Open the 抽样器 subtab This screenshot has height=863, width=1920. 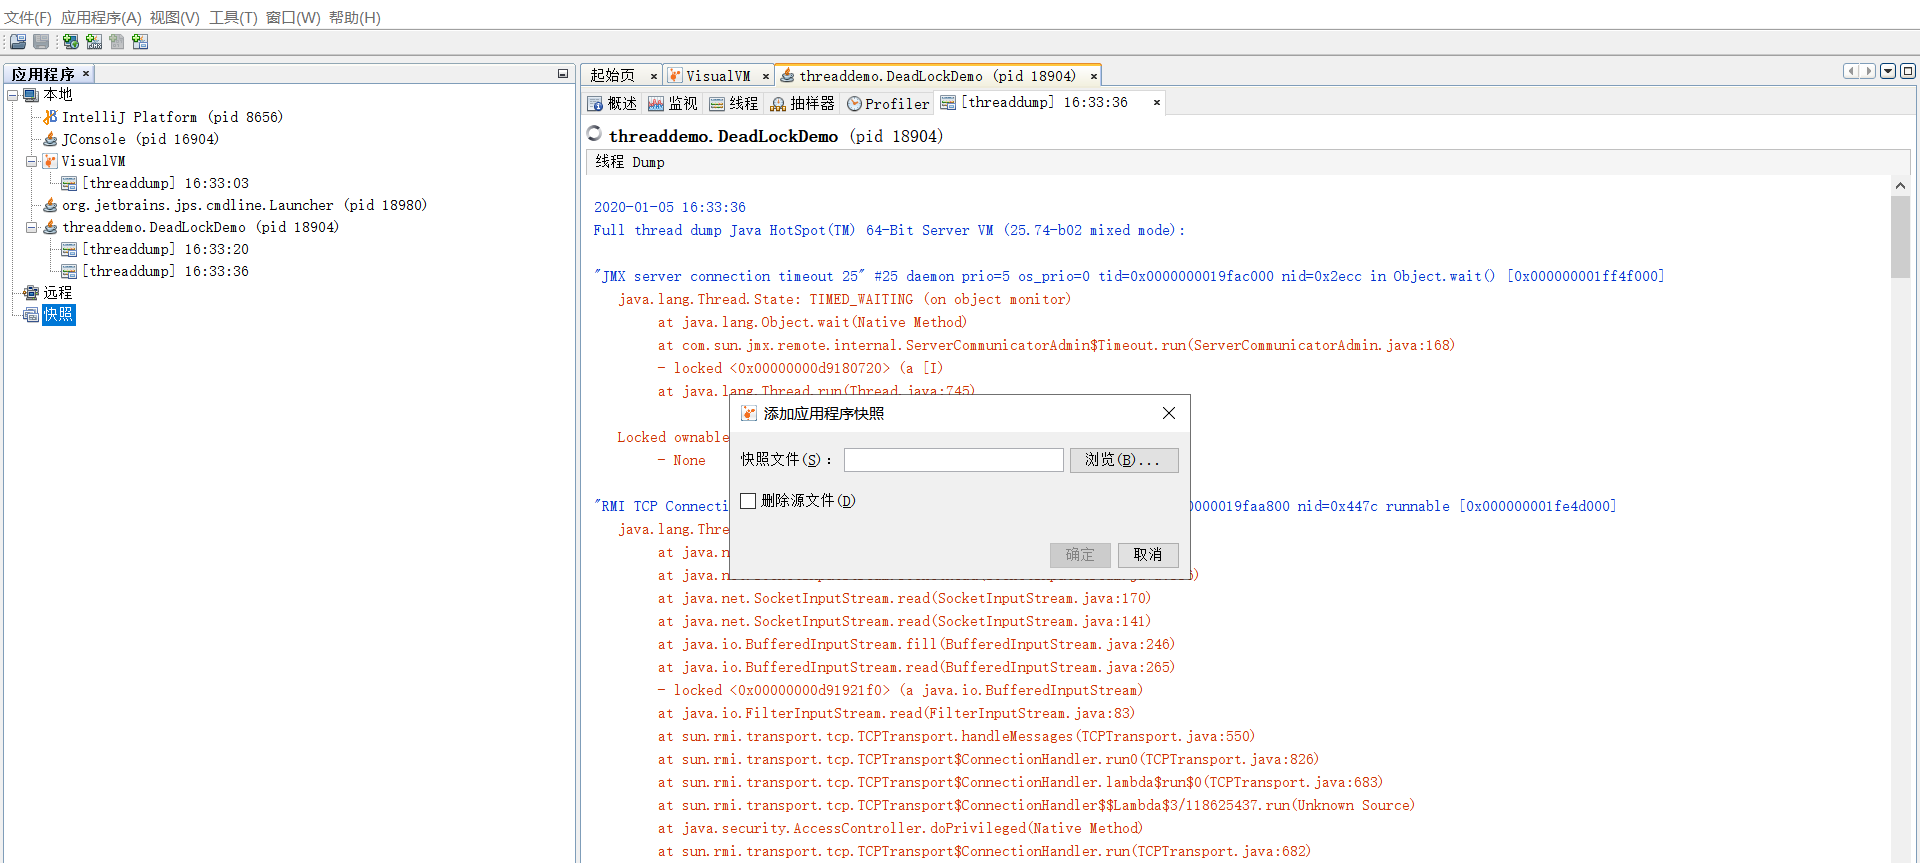click(x=802, y=103)
